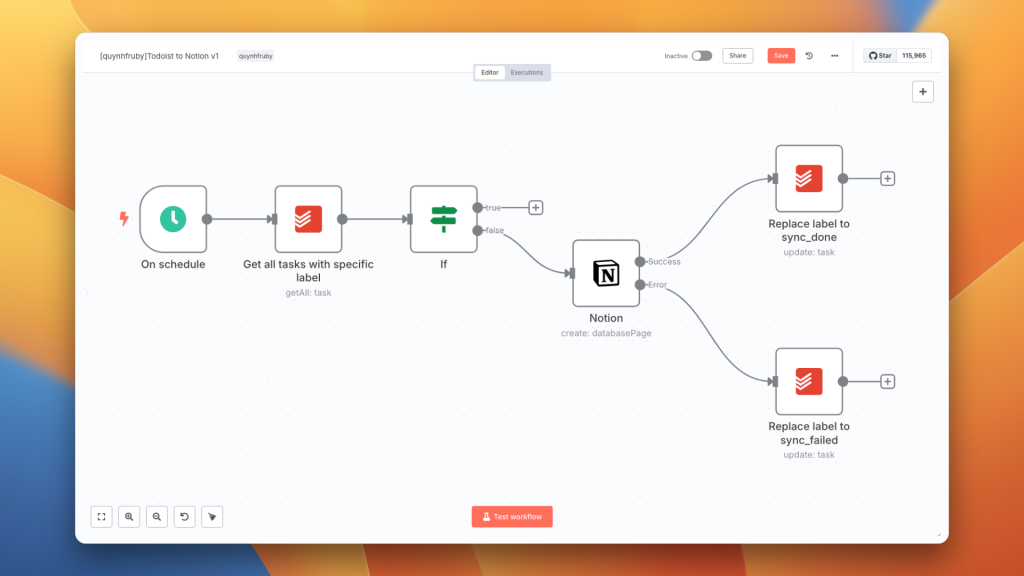Toggle workflow from Inactive to active
The image size is (1024, 576).
click(x=702, y=56)
